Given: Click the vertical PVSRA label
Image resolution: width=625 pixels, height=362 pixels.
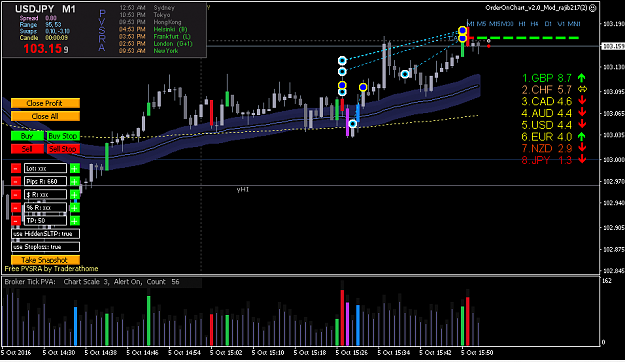Looking at the screenshot, I should click(x=102, y=31).
